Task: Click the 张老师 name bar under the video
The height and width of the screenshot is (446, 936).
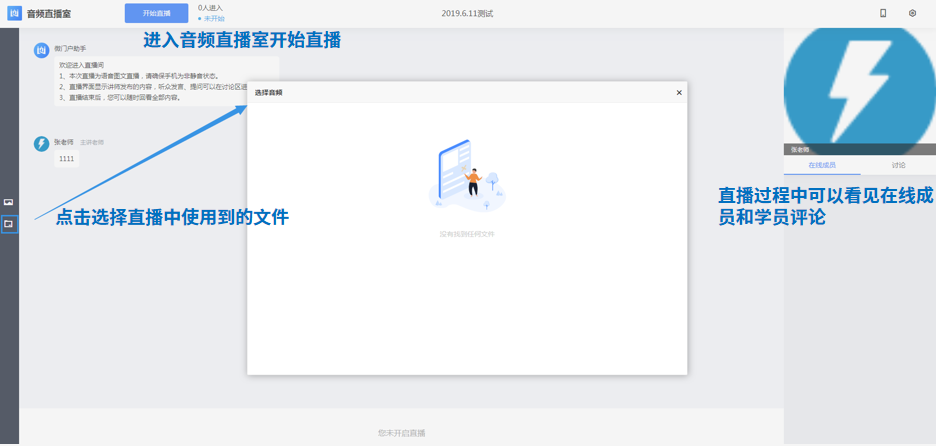Action: point(860,150)
